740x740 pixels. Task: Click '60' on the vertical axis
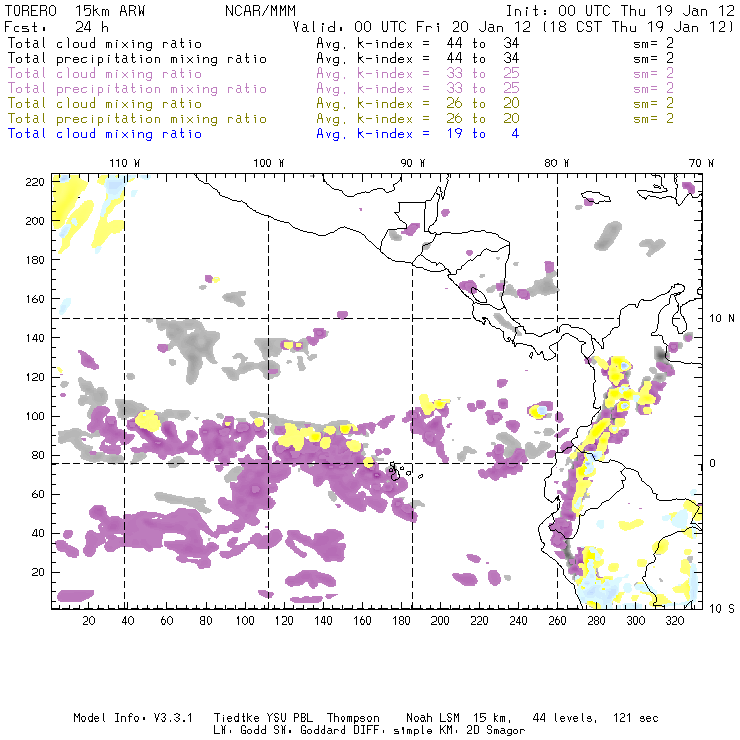(x=38, y=494)
